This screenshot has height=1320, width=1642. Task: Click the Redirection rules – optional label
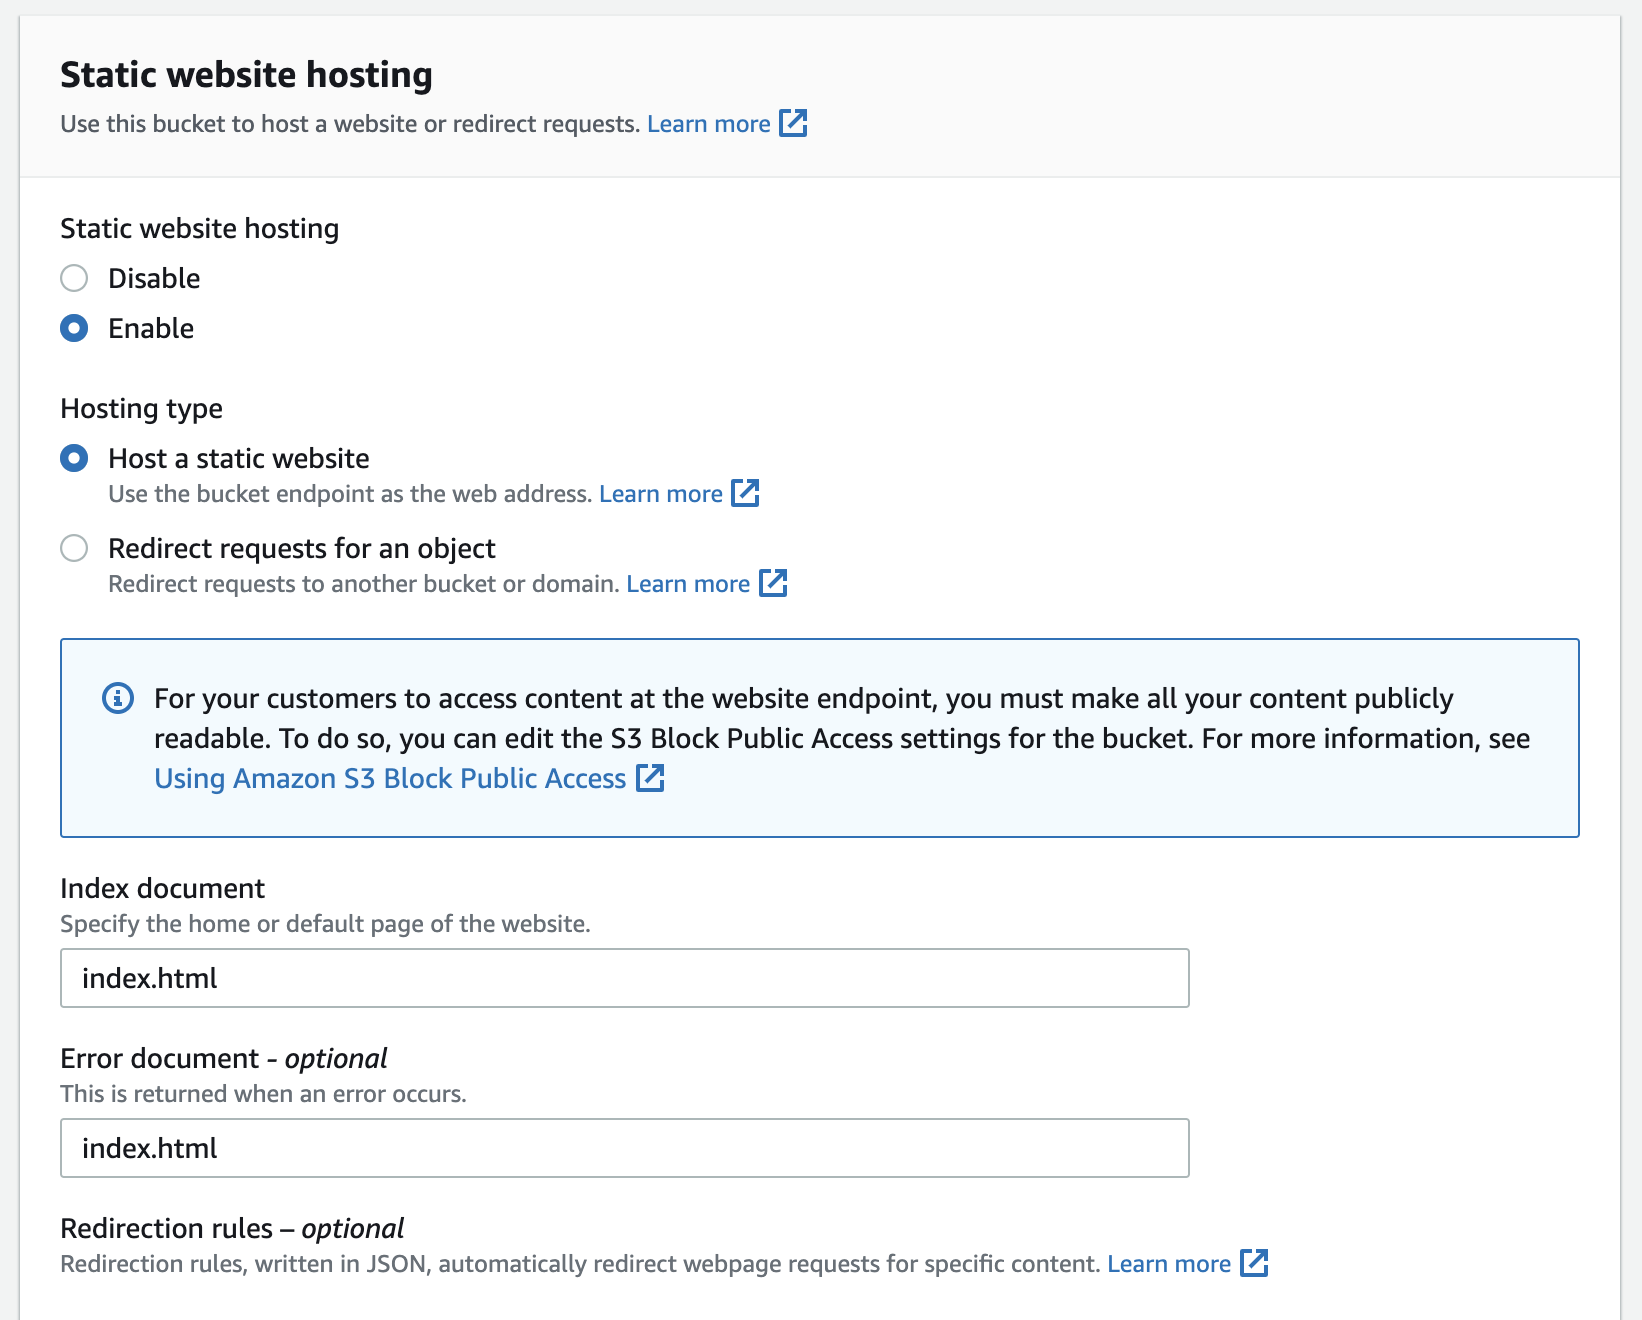232,1228
